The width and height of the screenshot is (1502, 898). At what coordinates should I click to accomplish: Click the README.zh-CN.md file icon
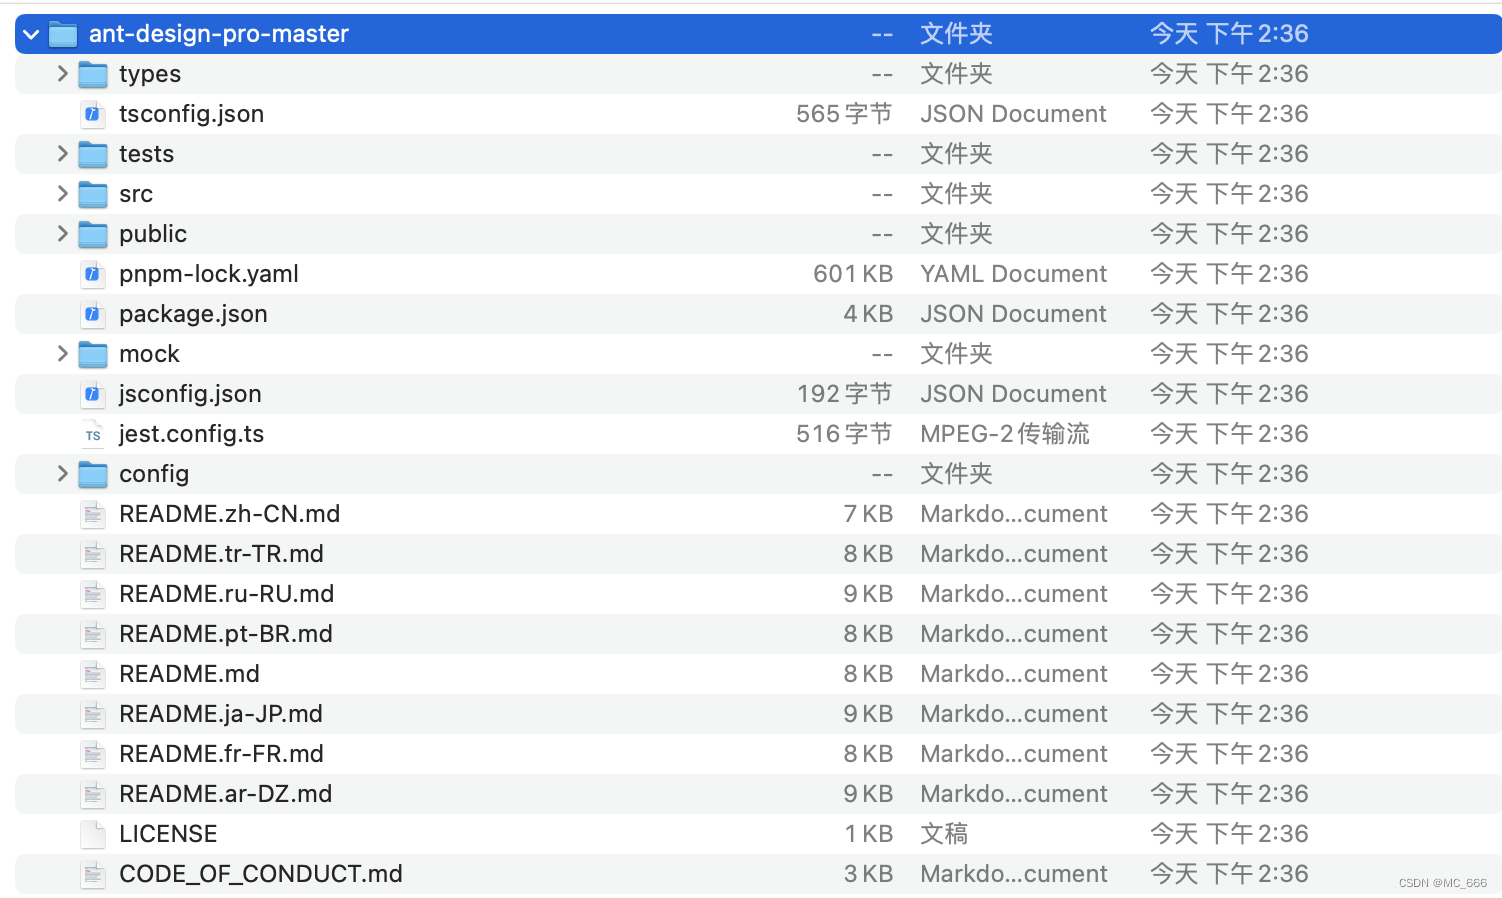(93, 514)
